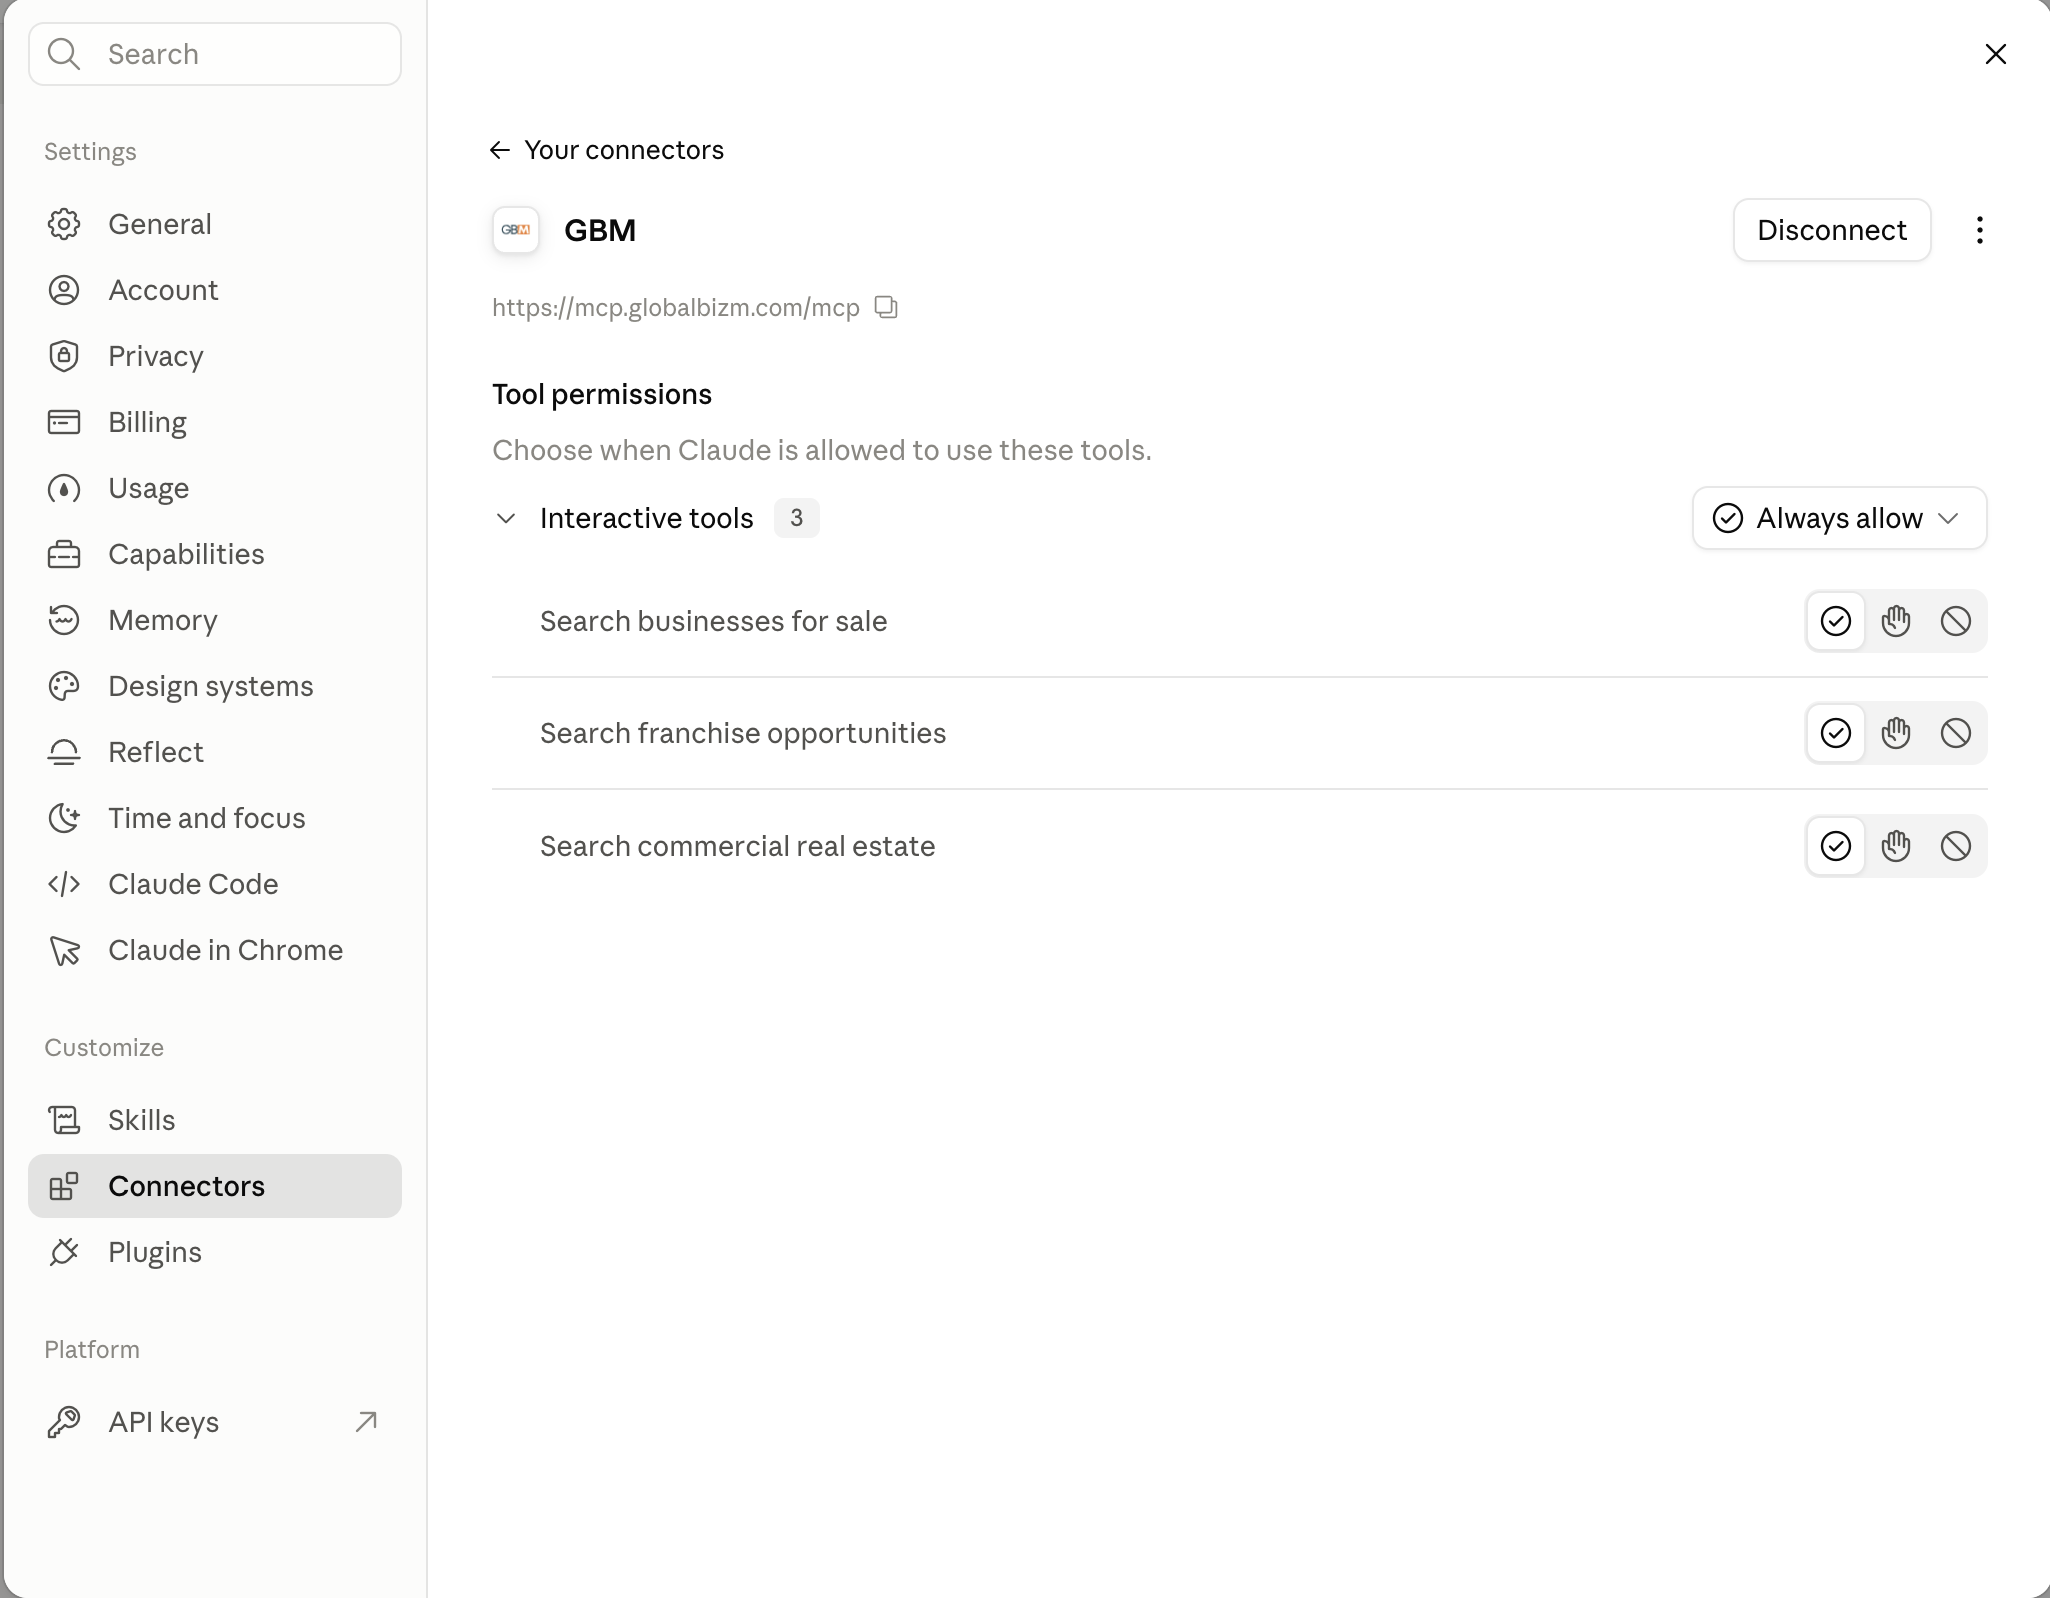Open API keys external link

215,1422
